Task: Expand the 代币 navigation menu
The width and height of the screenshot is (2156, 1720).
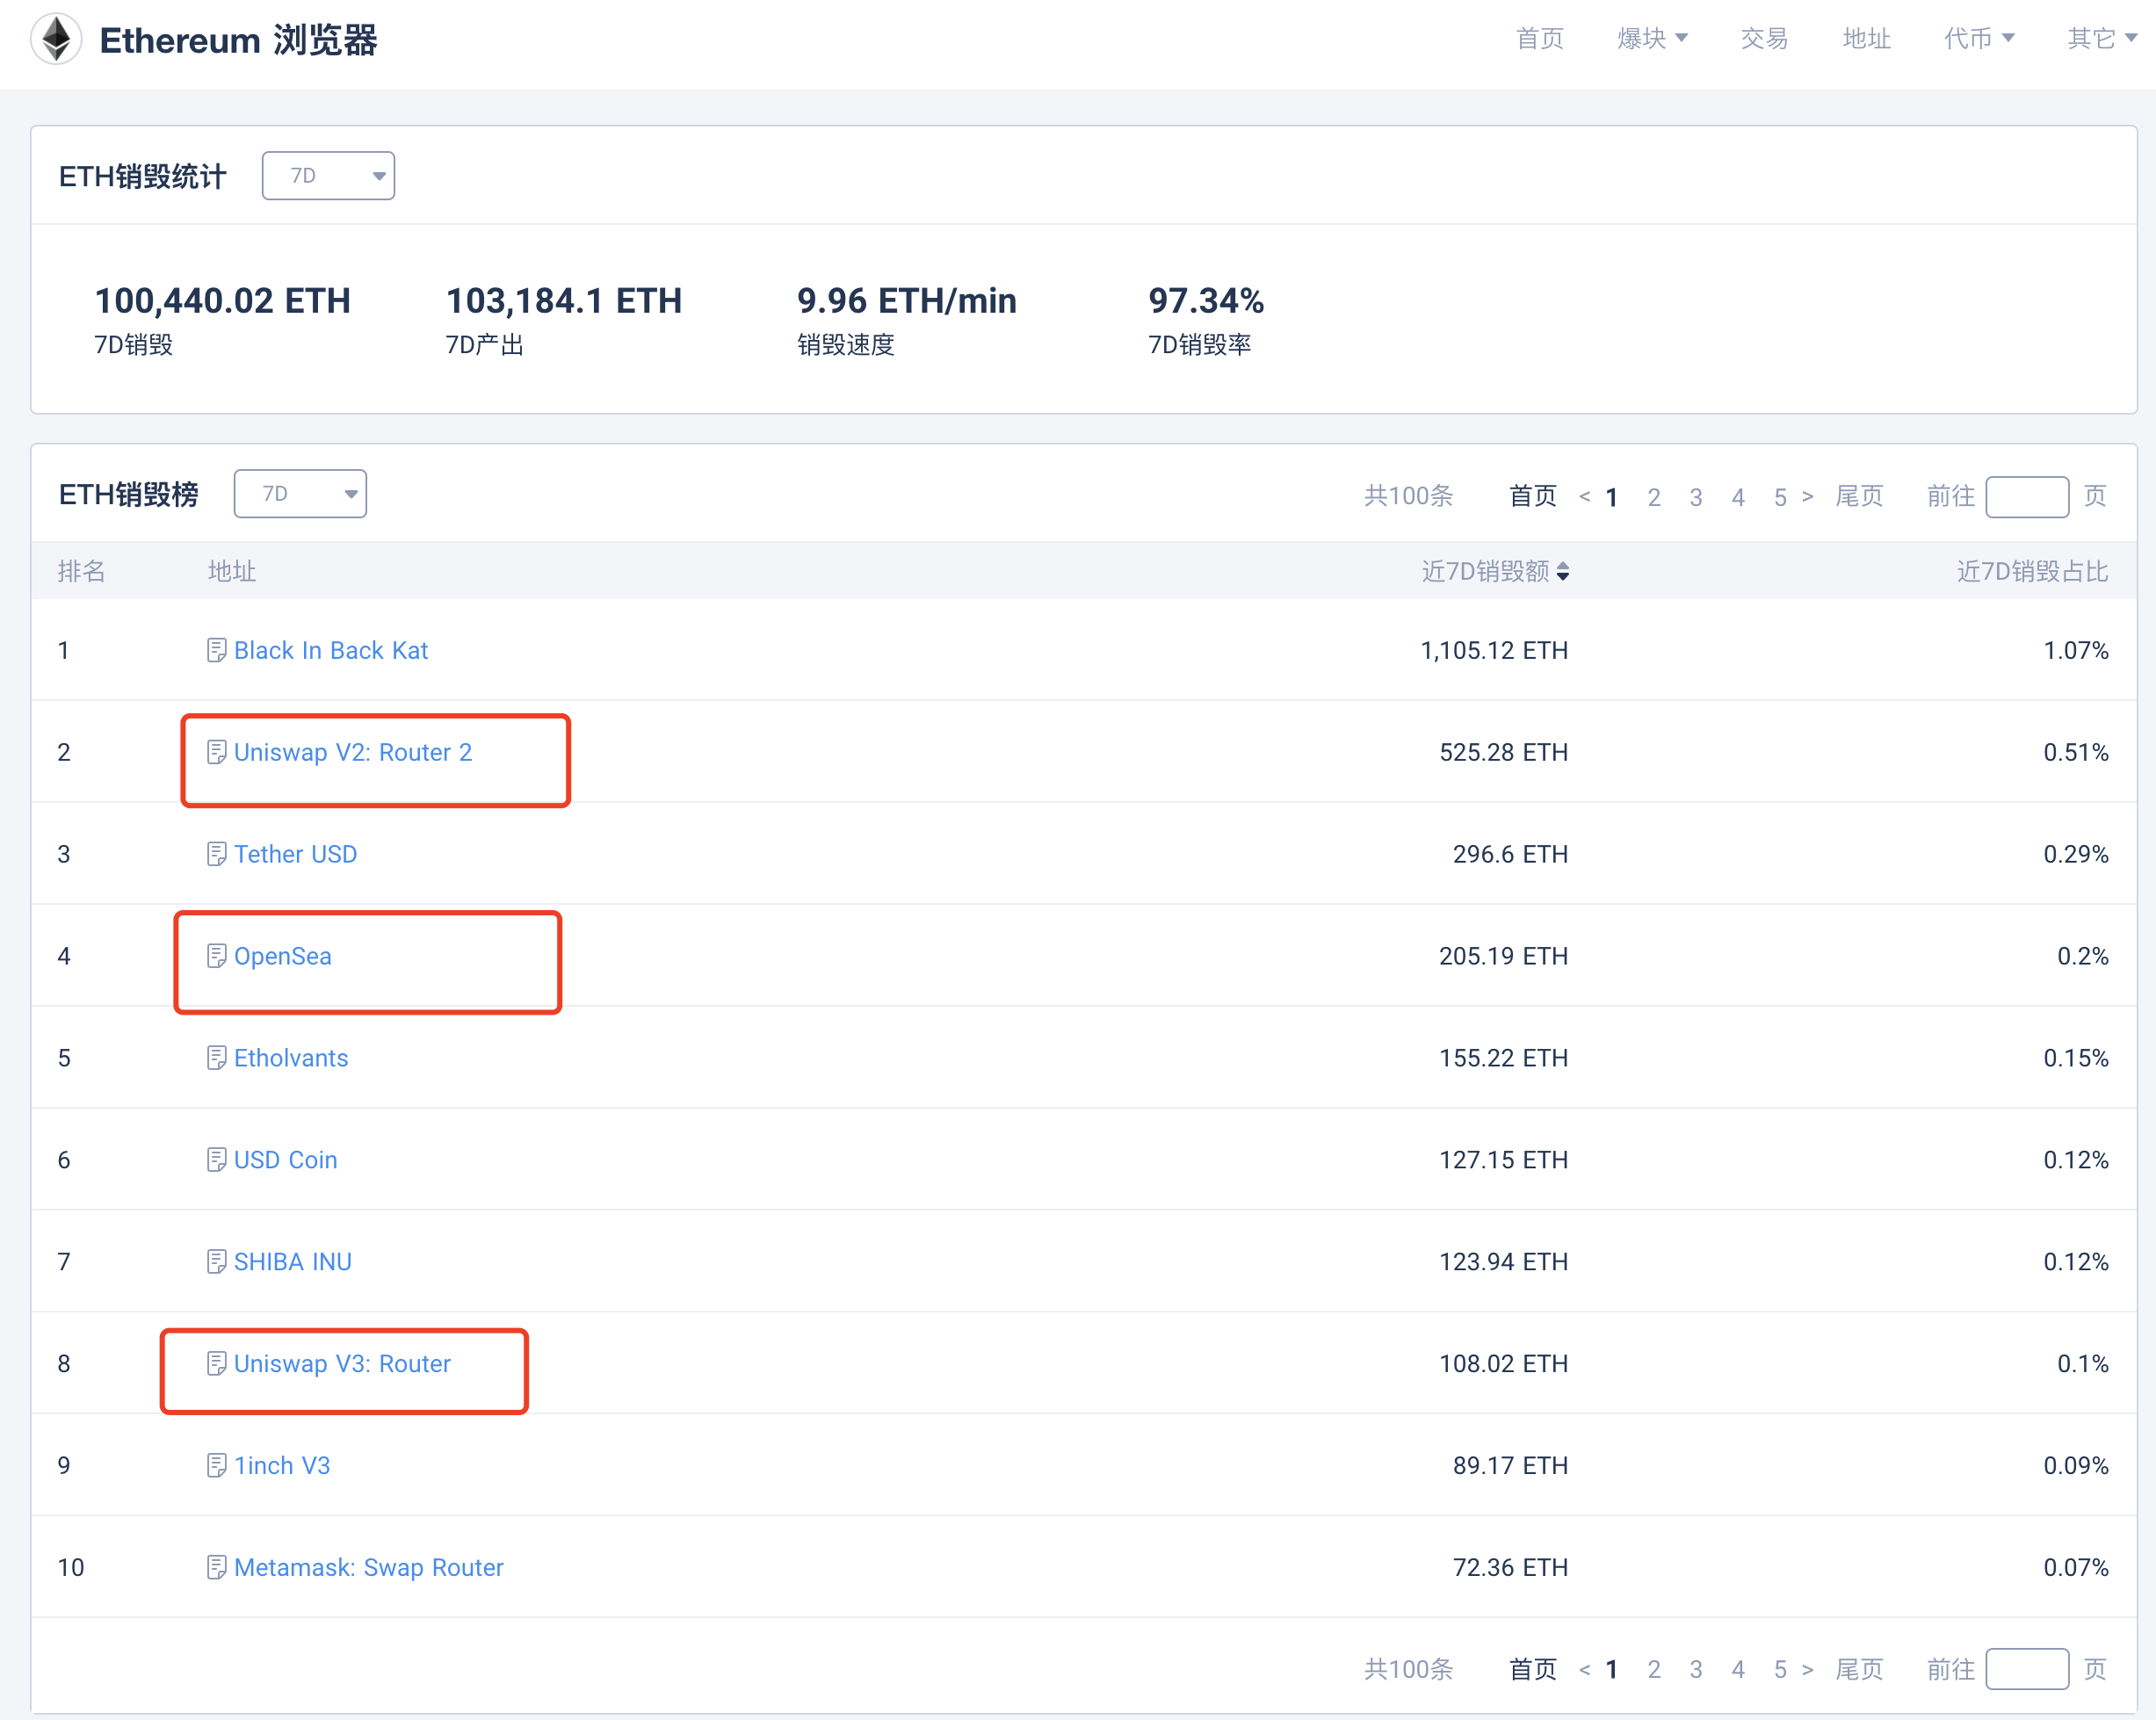Action: [x=1979, y=39]
